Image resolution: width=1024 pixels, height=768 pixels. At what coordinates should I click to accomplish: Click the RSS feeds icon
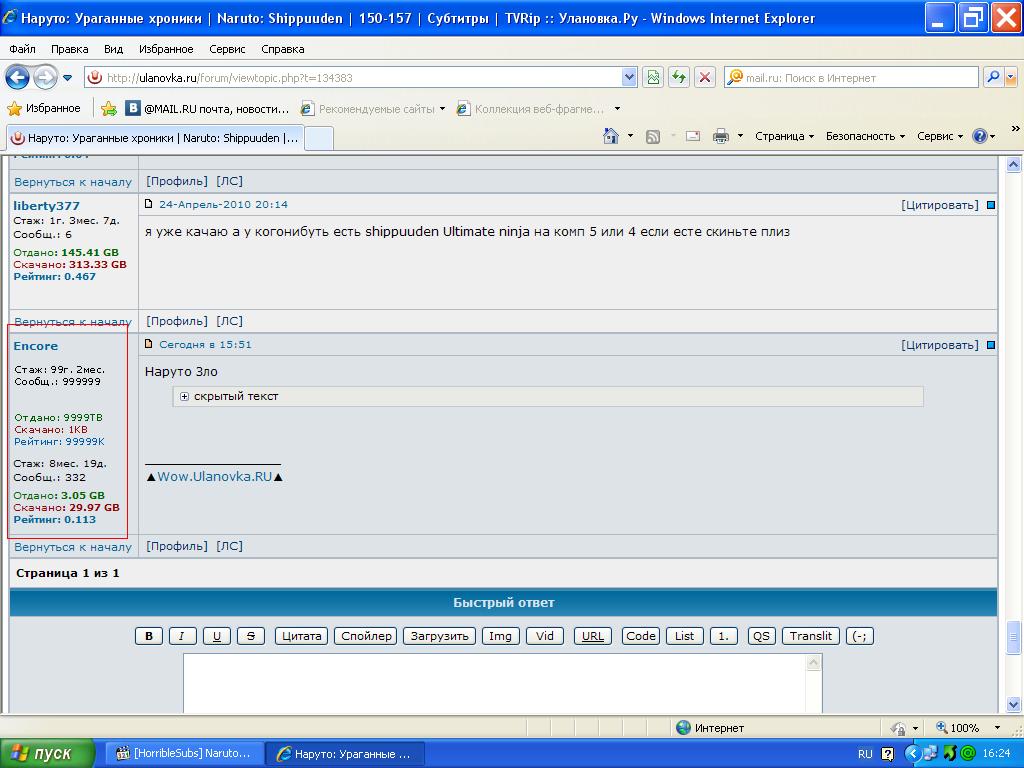pos(653,136)
